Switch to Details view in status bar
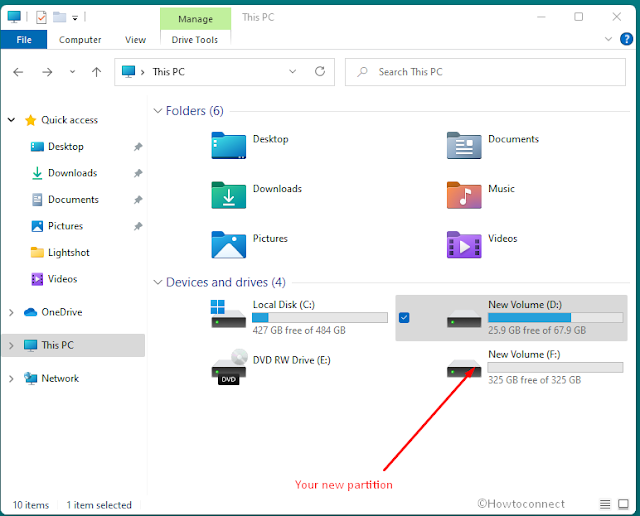640x516 pixels. point(605,505)
